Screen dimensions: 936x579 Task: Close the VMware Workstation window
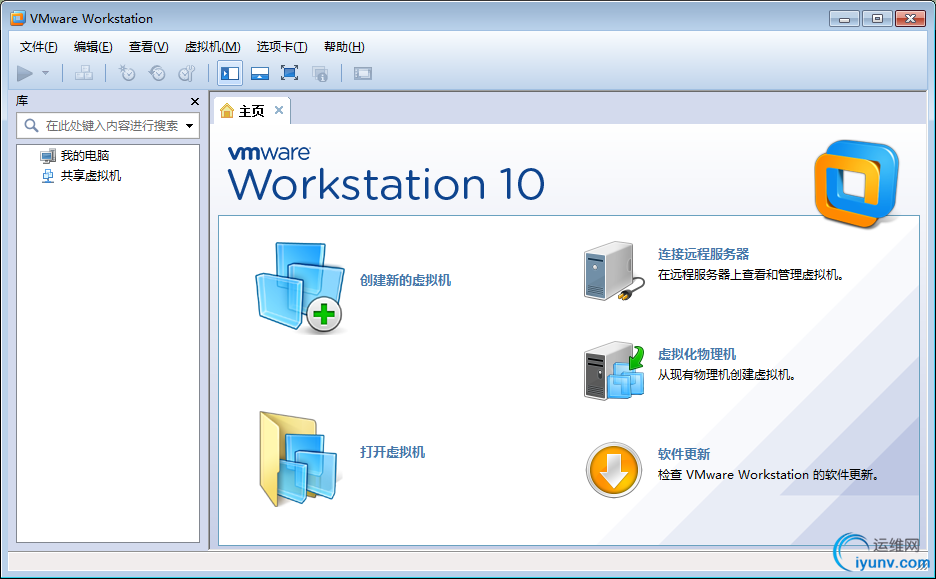[x=910, y=19]
